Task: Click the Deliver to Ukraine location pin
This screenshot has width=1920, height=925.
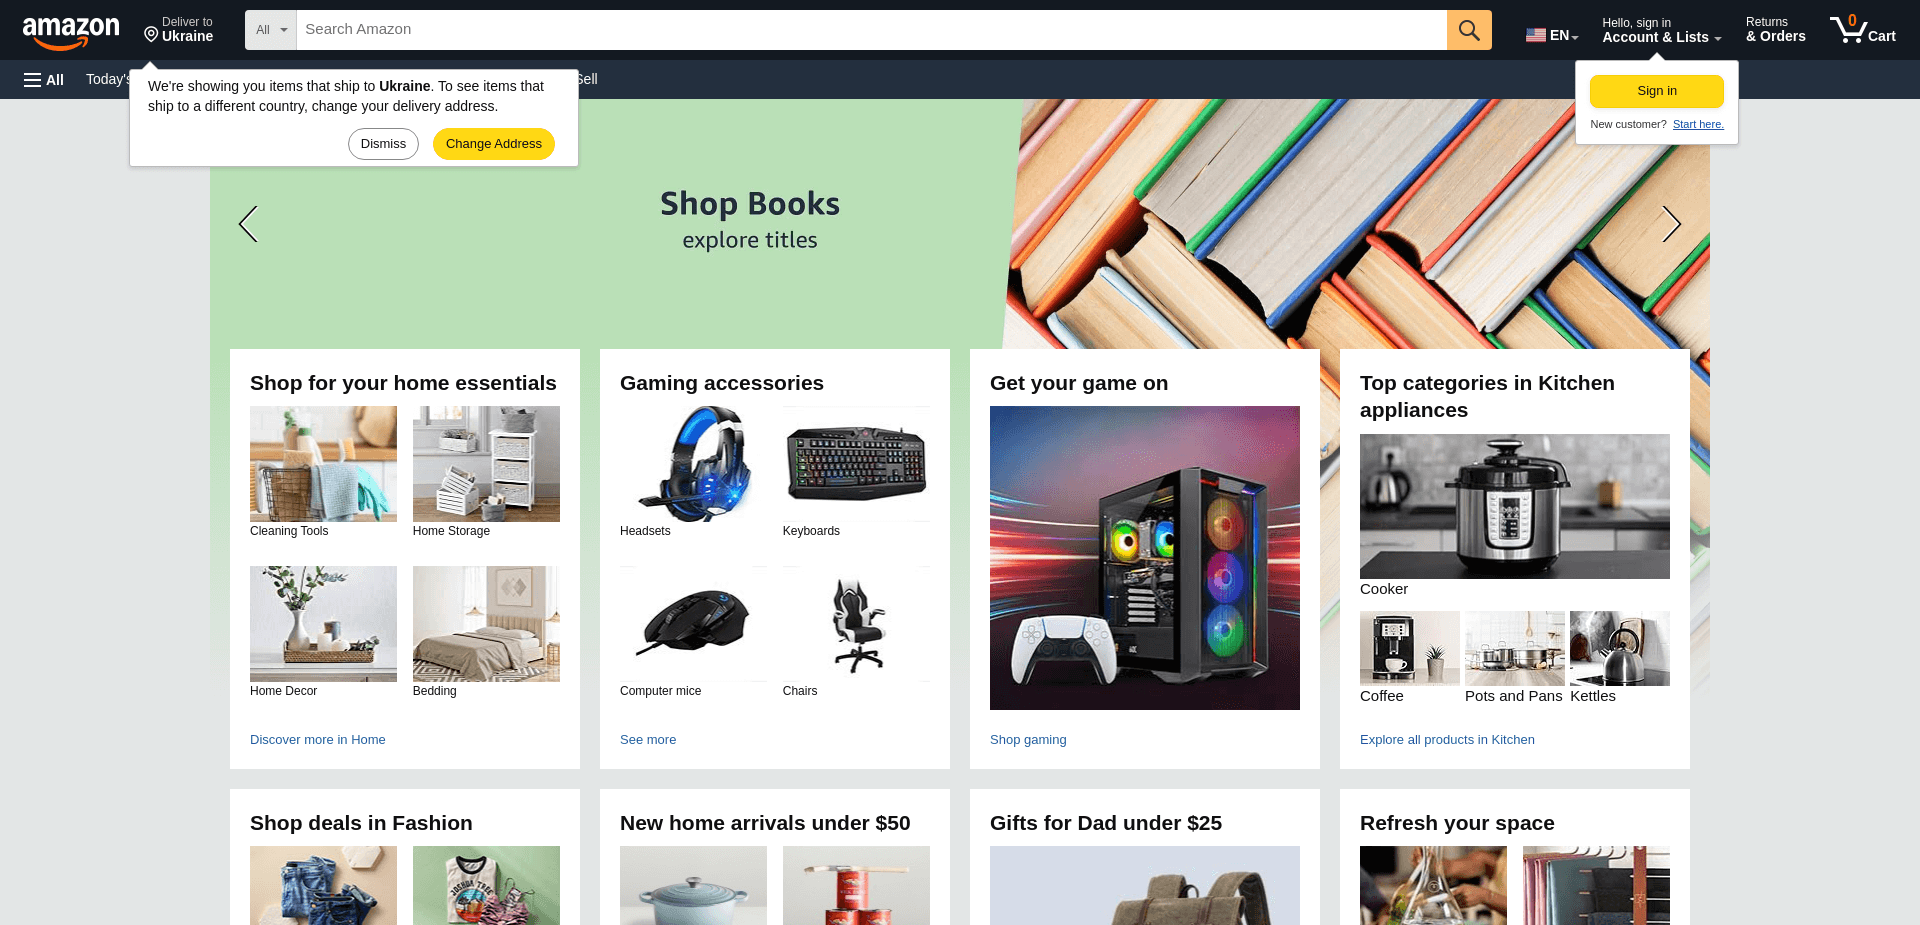Action: point(151,35)
